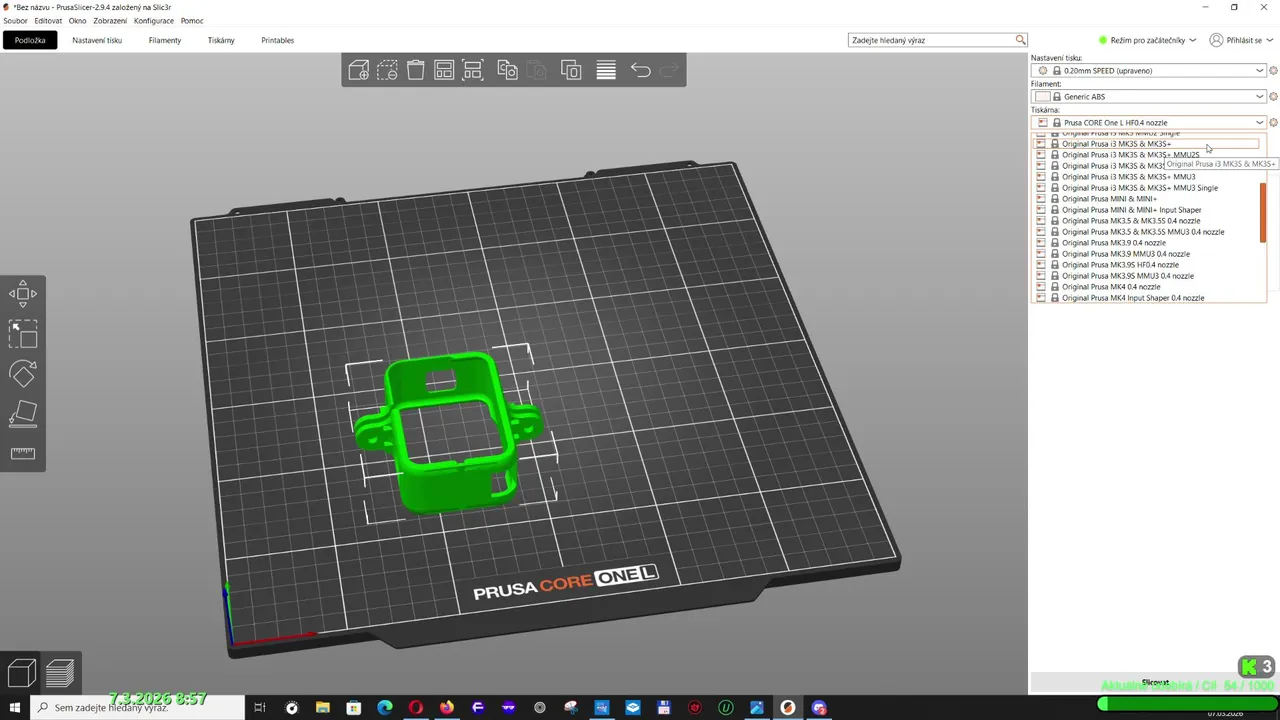Switch to layers preview view icon
The height and width of the screenshot is (720, 1280).
(60, 673)
